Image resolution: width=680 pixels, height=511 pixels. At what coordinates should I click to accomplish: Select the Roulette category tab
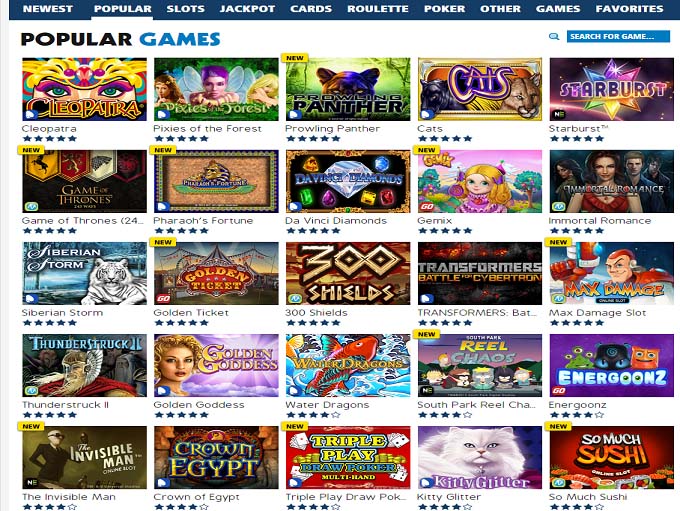378,9
